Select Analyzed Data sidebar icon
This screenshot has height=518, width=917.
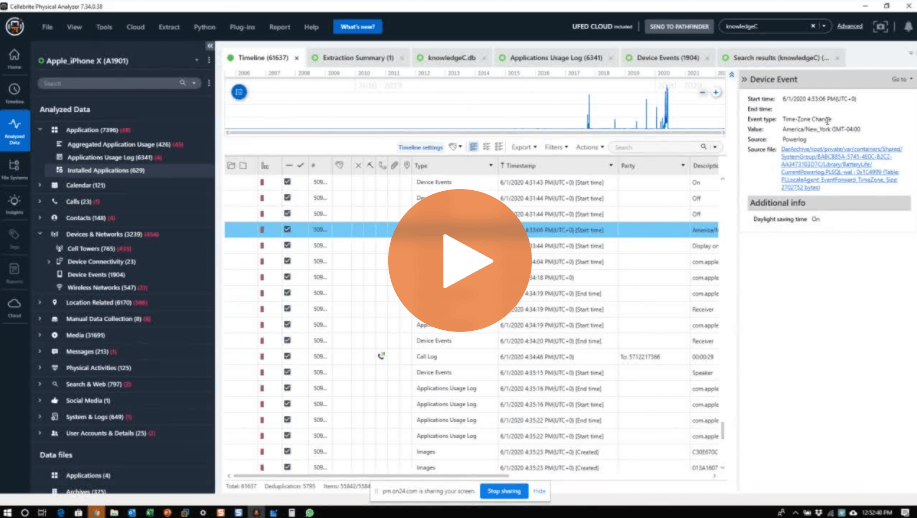point(15,130)
